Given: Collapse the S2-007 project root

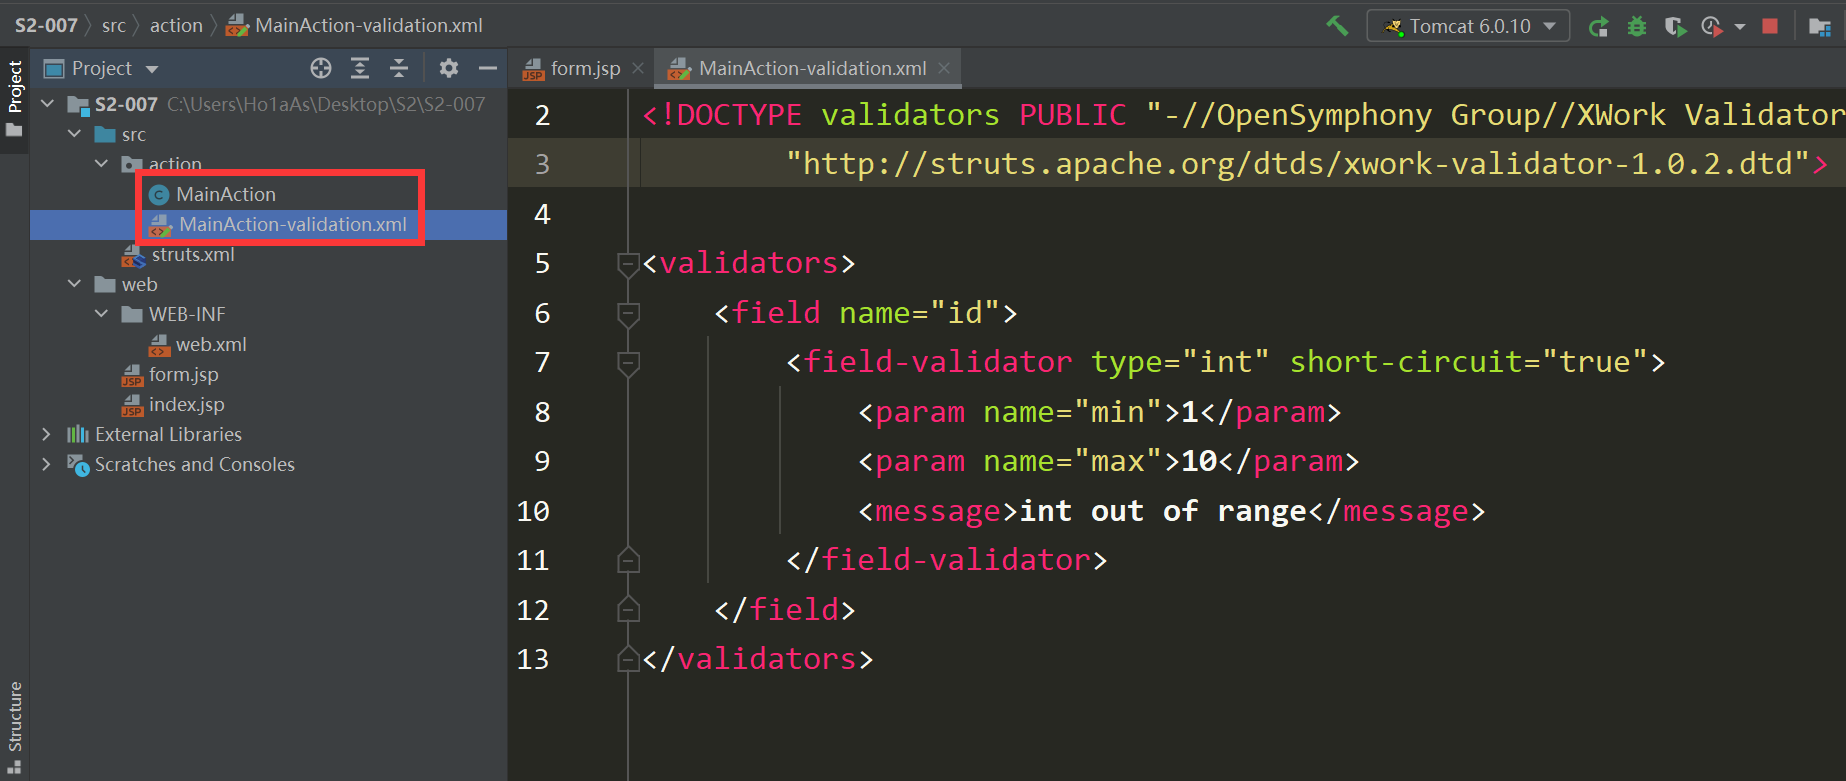Looking at the screenshot, I should [47, 104].
